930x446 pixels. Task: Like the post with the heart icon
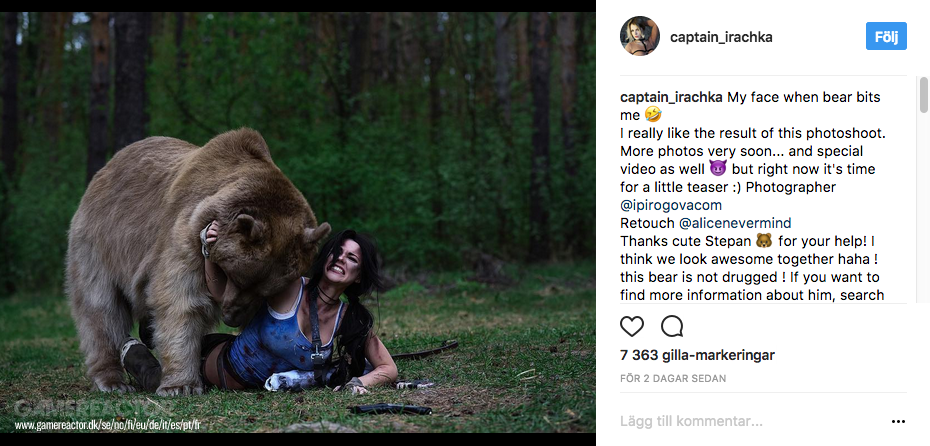click(632, 326)
